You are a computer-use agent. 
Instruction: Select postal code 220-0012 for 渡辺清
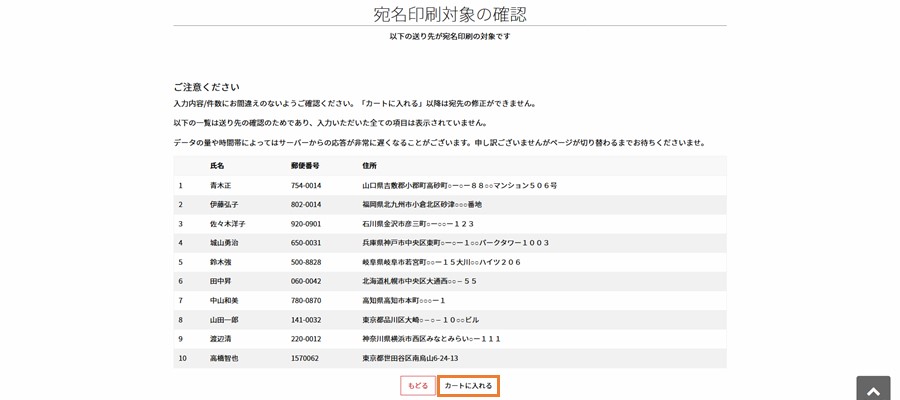pyautogui.click(x=306, y=339)
